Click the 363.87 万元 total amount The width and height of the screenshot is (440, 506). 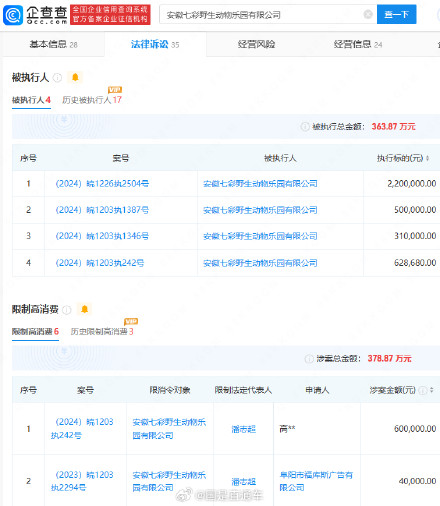pos(394,127)
